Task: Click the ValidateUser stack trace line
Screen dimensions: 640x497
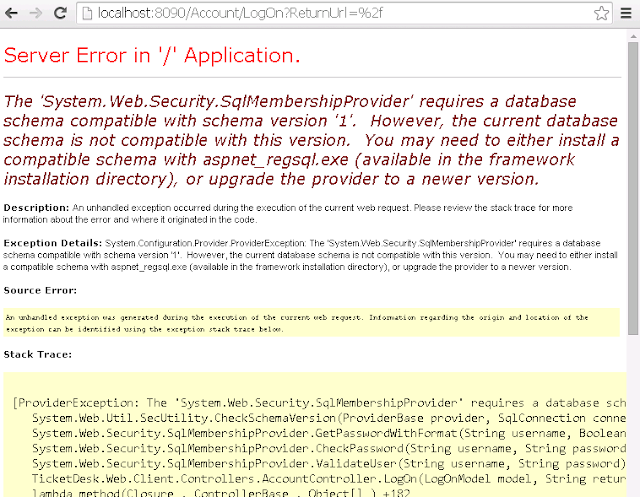Action: (329, 464)
